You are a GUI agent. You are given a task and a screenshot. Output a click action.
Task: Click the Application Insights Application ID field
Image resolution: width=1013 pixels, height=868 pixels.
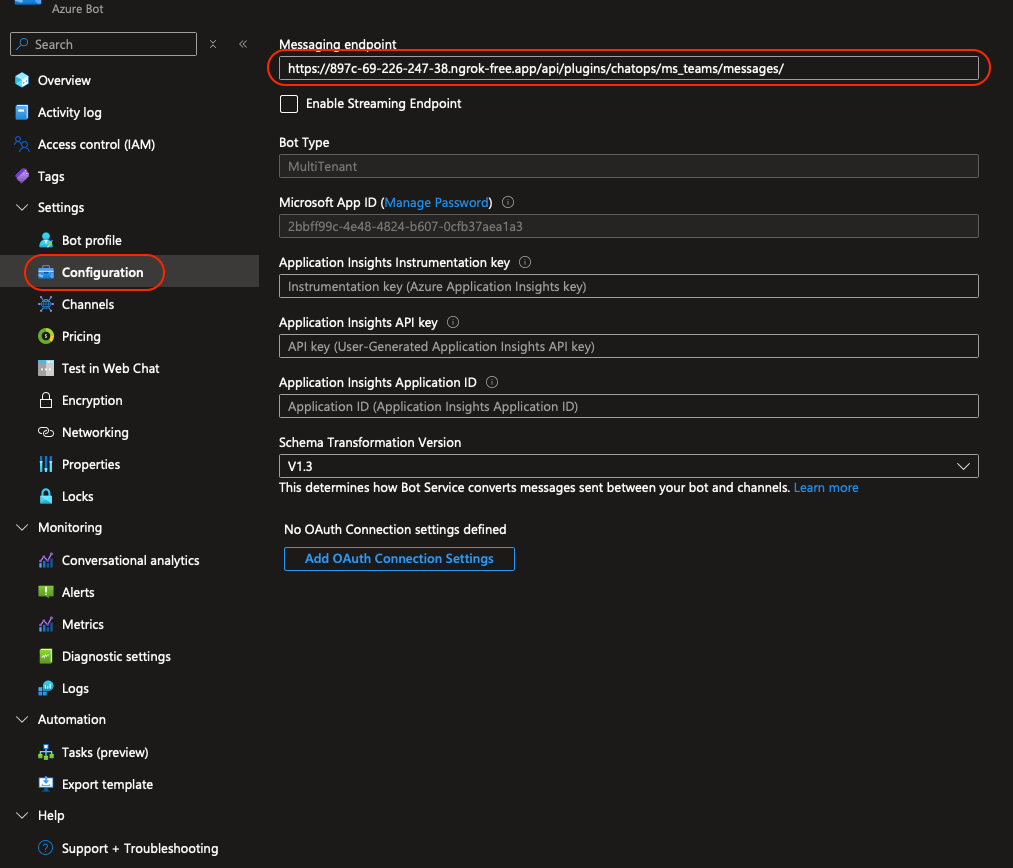[629, 406]
